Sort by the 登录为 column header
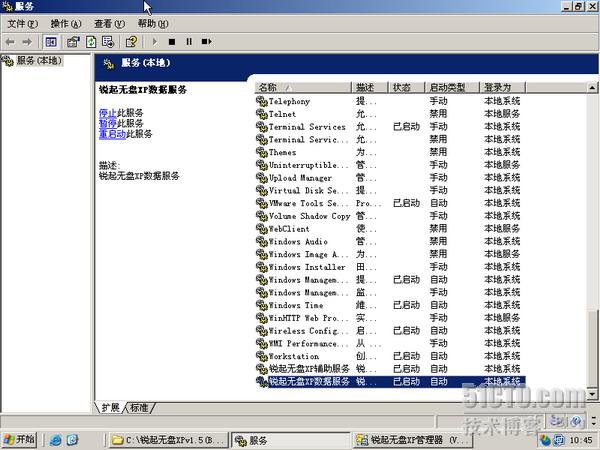The height and width of the screenshot is (450, 600). coord(502,87)
